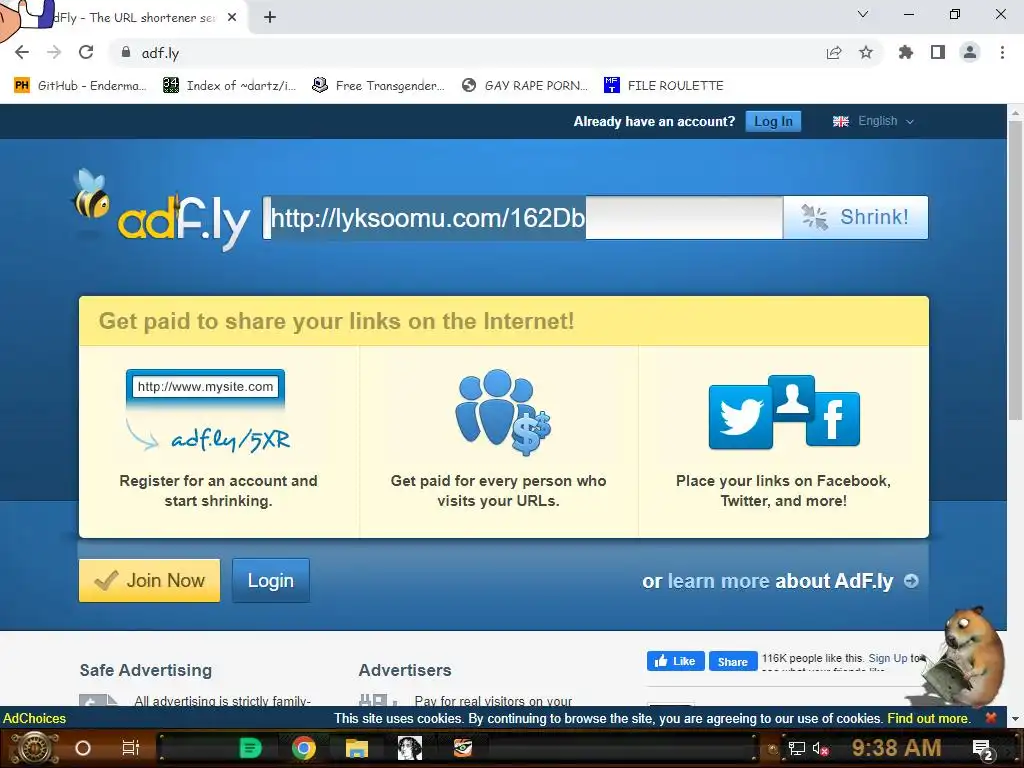Open the Chrome profile avatar

[970, 52]
